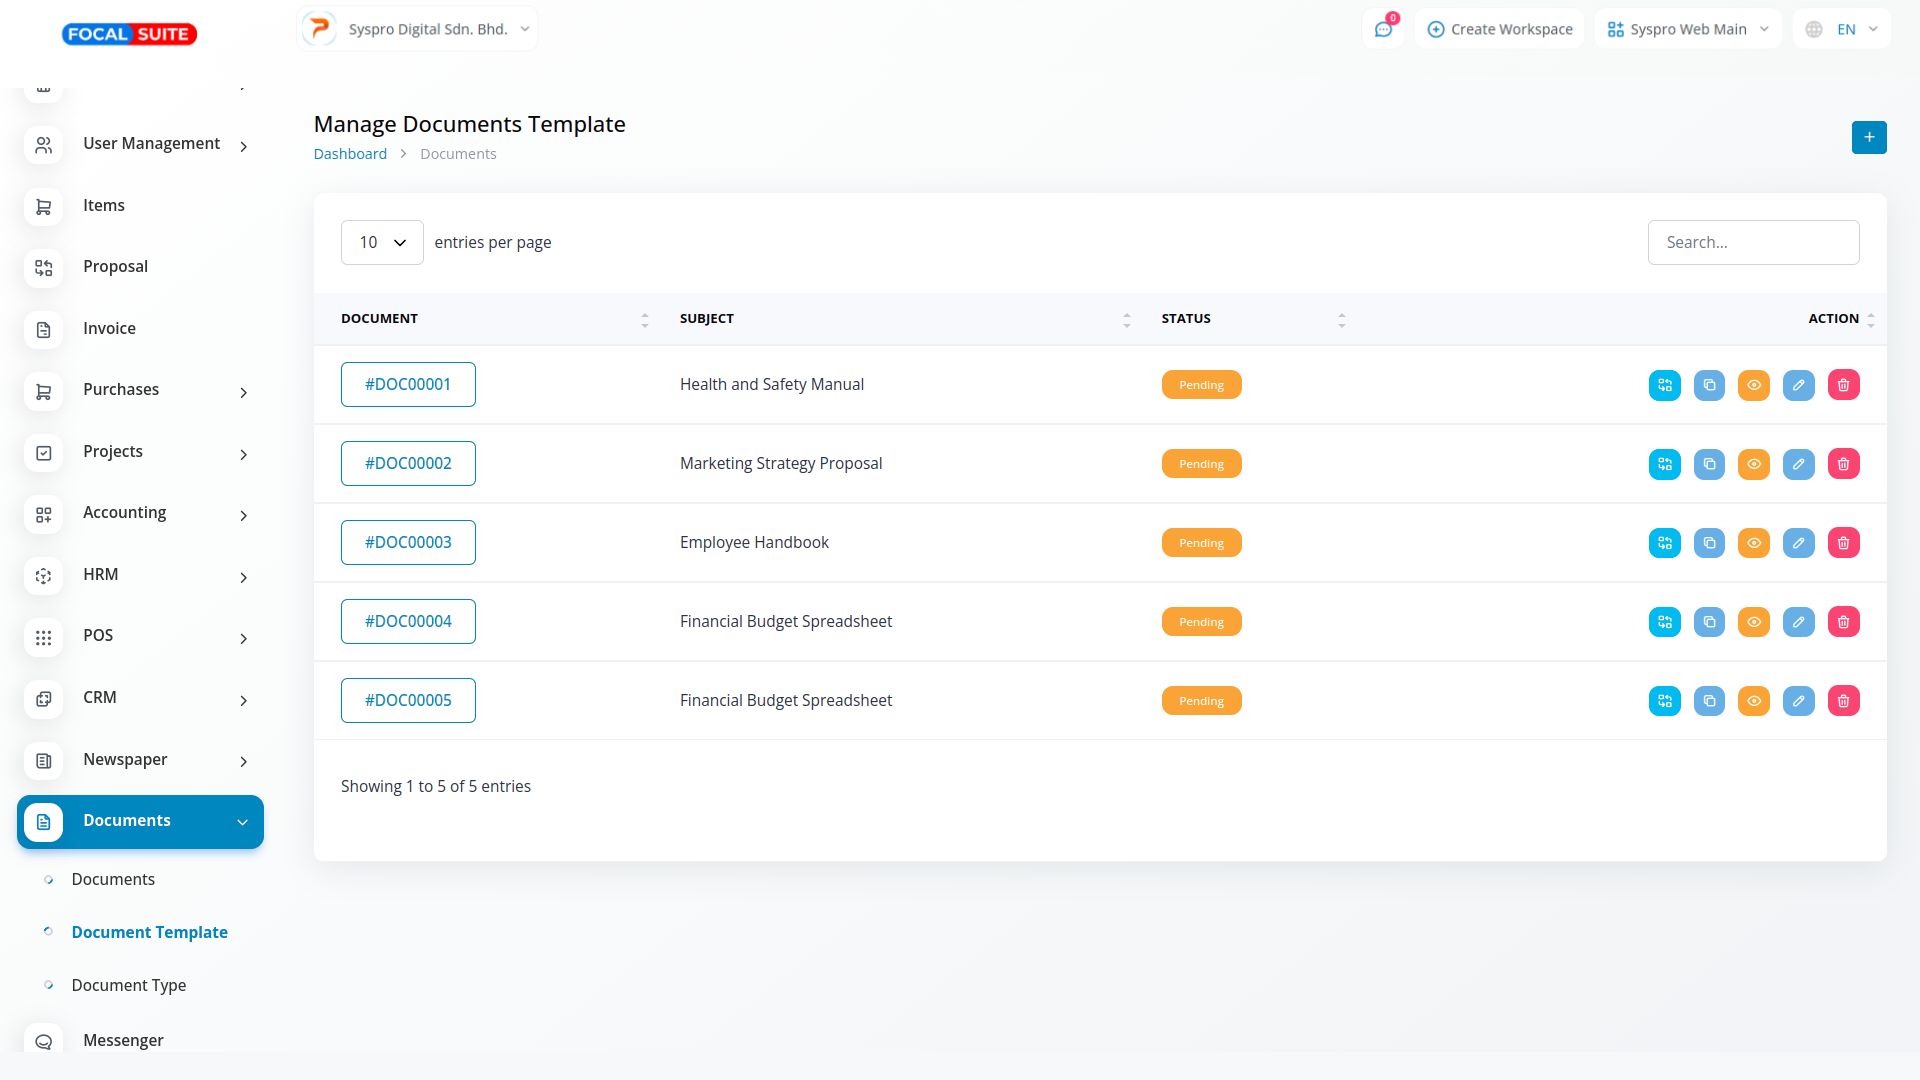Screen dimensions: 1920x1080
Task: Delete the #DOC00004 template
Action: (x=1843, y=622)
